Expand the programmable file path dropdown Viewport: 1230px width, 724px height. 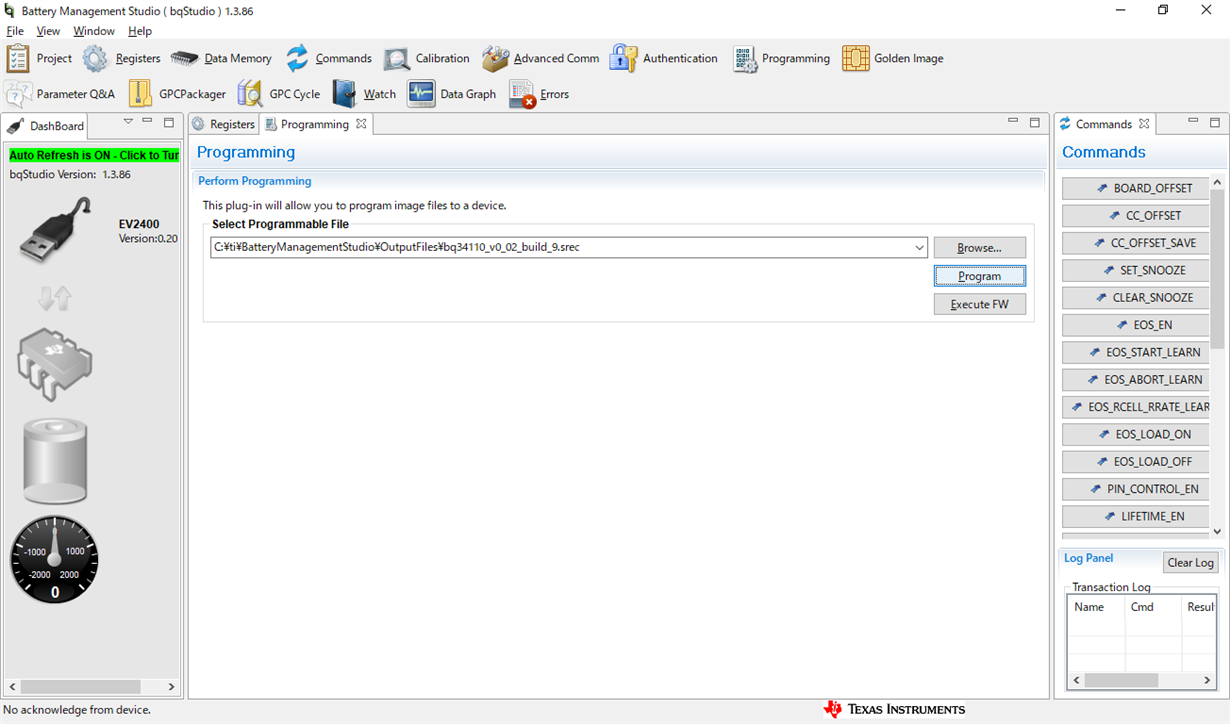point(919,248)
